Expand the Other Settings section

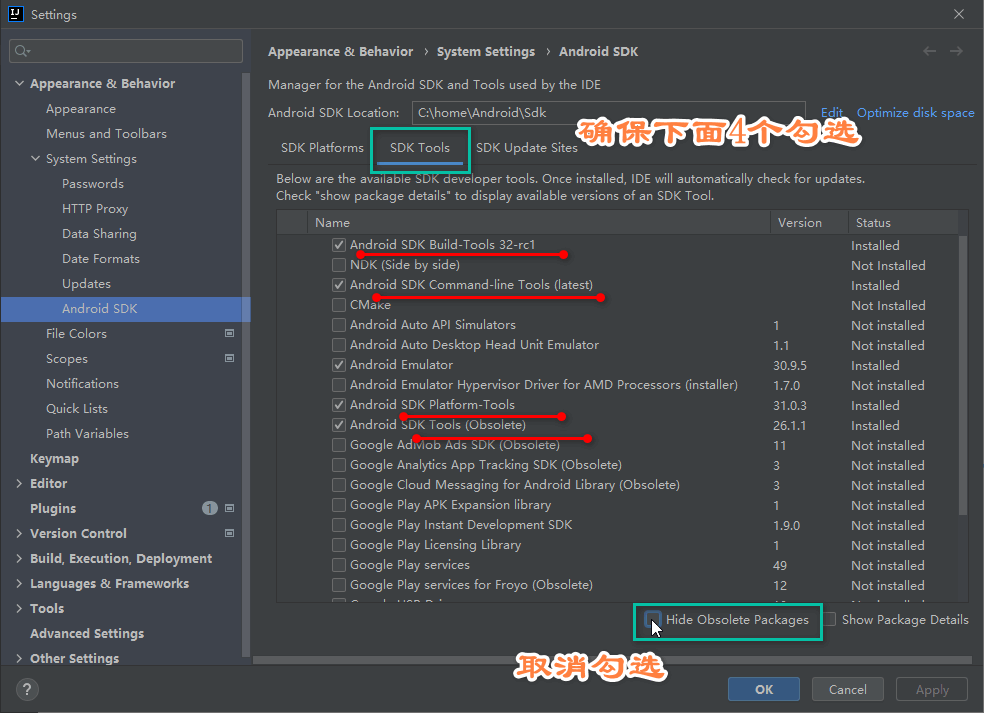[x=19, y=658]
